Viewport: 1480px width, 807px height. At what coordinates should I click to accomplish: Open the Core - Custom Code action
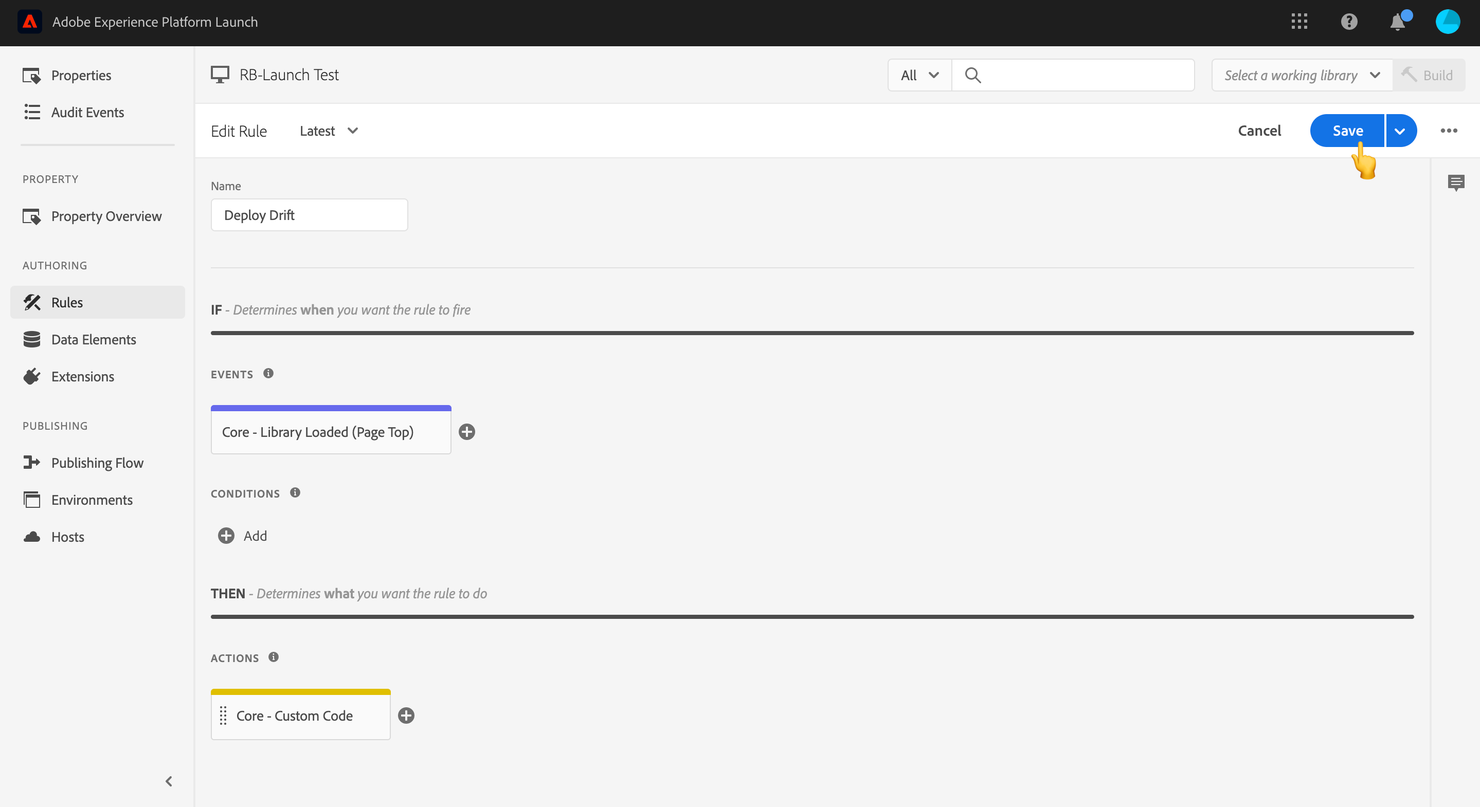[x=301, y=714]
